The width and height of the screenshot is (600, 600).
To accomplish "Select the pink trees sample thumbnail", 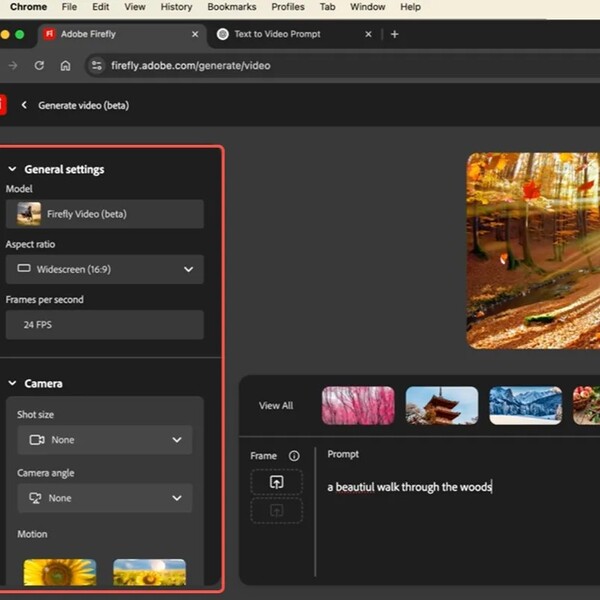I will [x=358, y=406].
